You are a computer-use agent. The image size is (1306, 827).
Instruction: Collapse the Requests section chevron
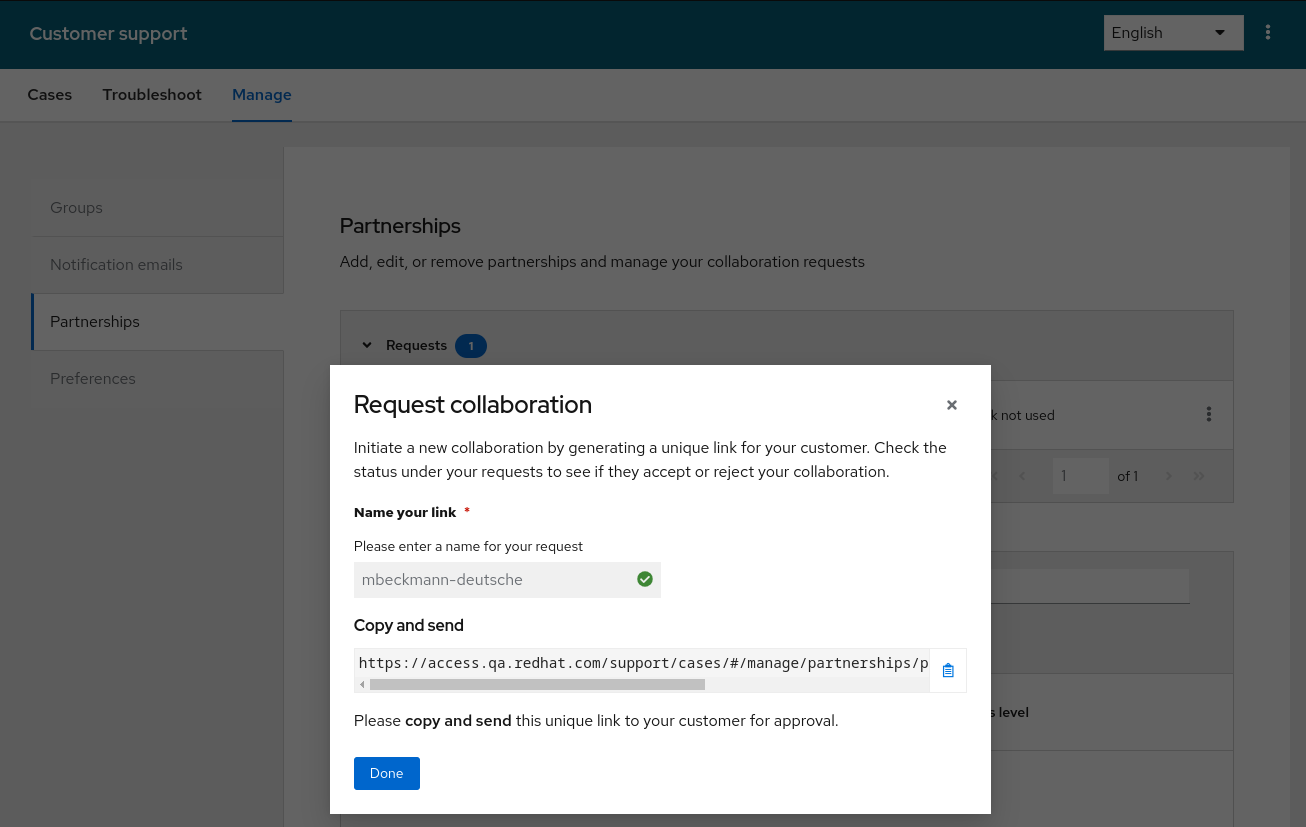click(367, 345)
